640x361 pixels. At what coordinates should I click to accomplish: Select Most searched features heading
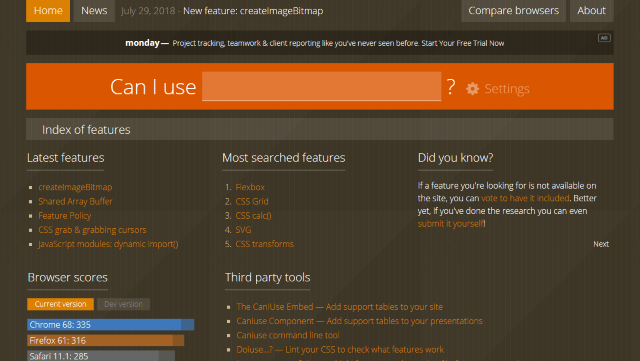tap(284, 158)
